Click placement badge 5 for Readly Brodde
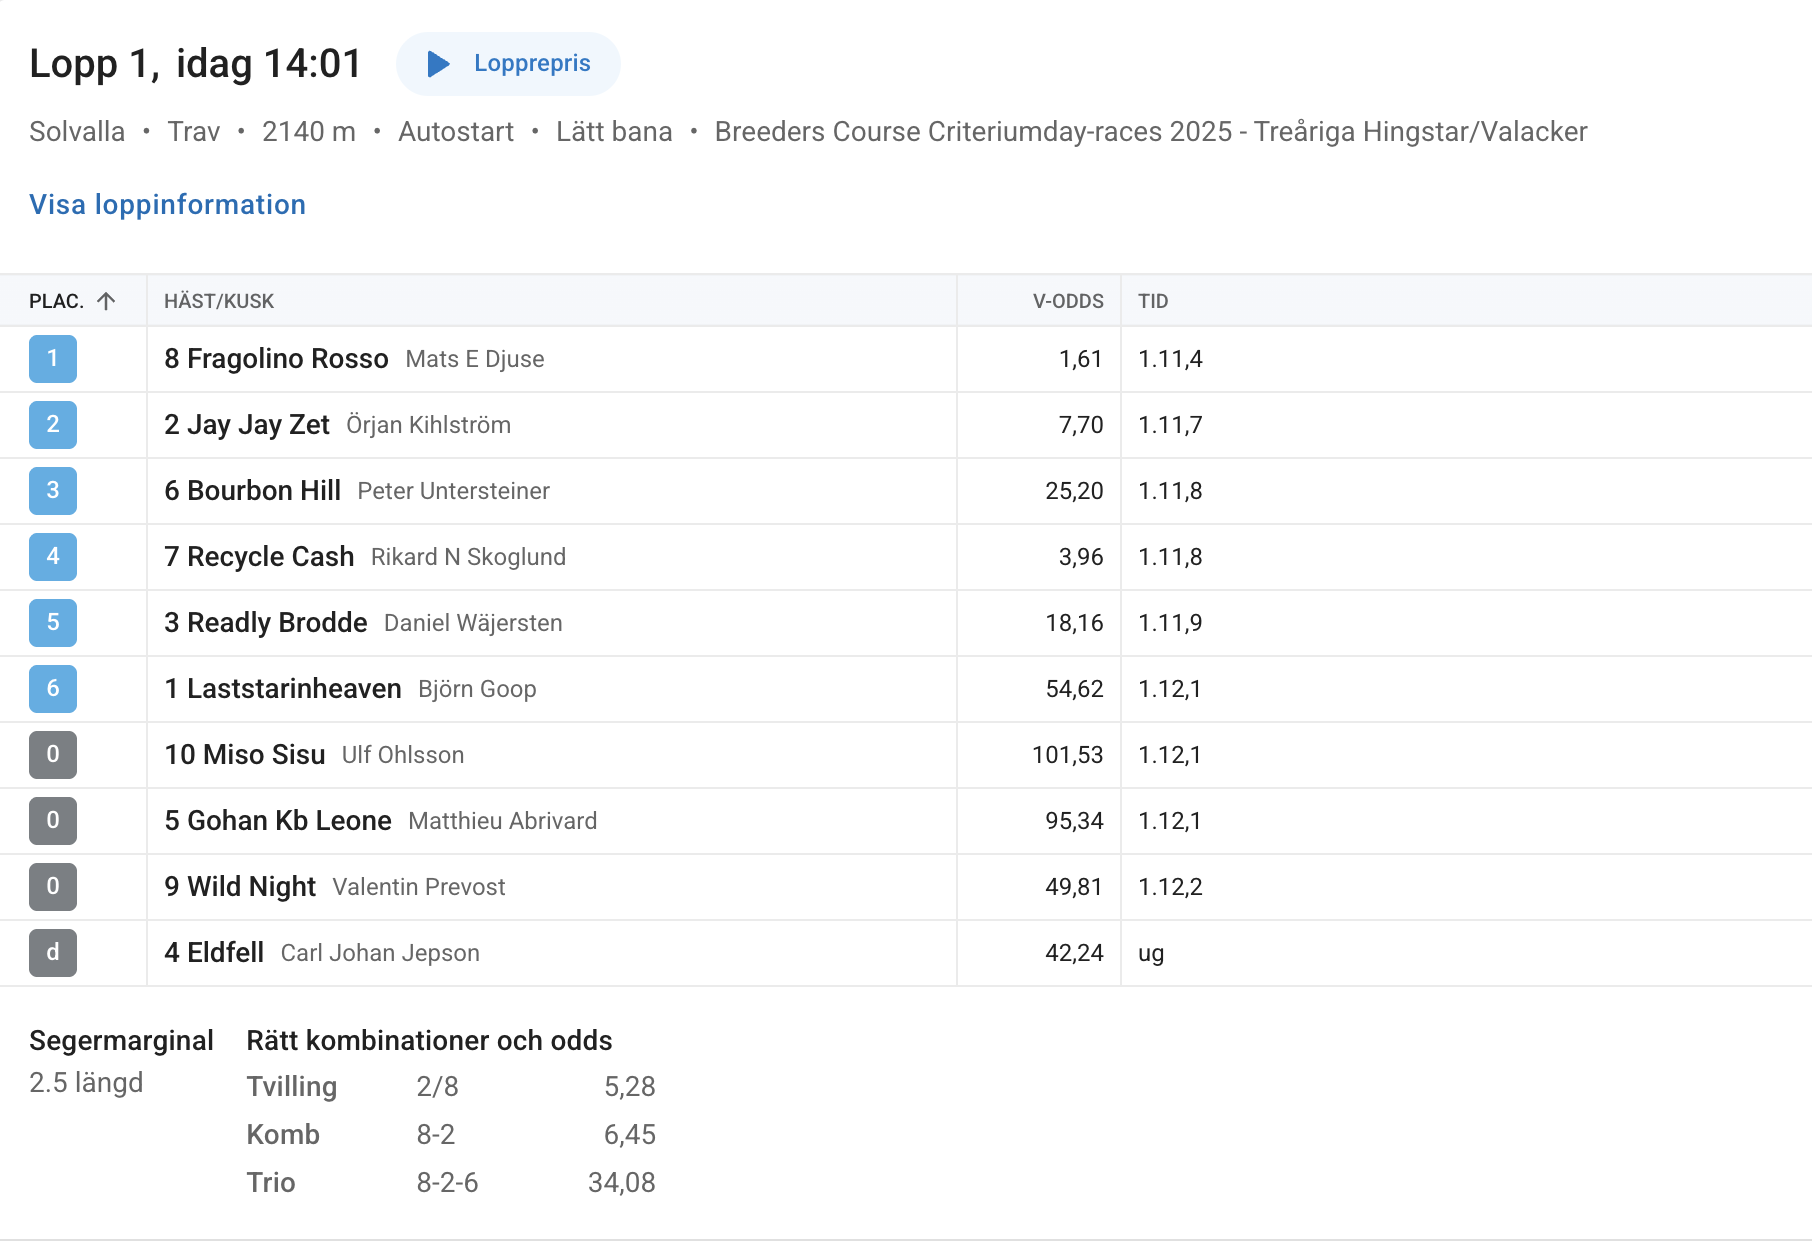1812x1246 pixels. [53, 623]
